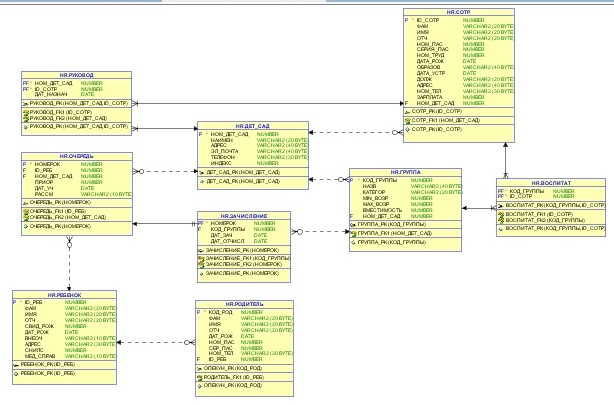Select the HR.РУКОВОД table header

pos(76,75)
